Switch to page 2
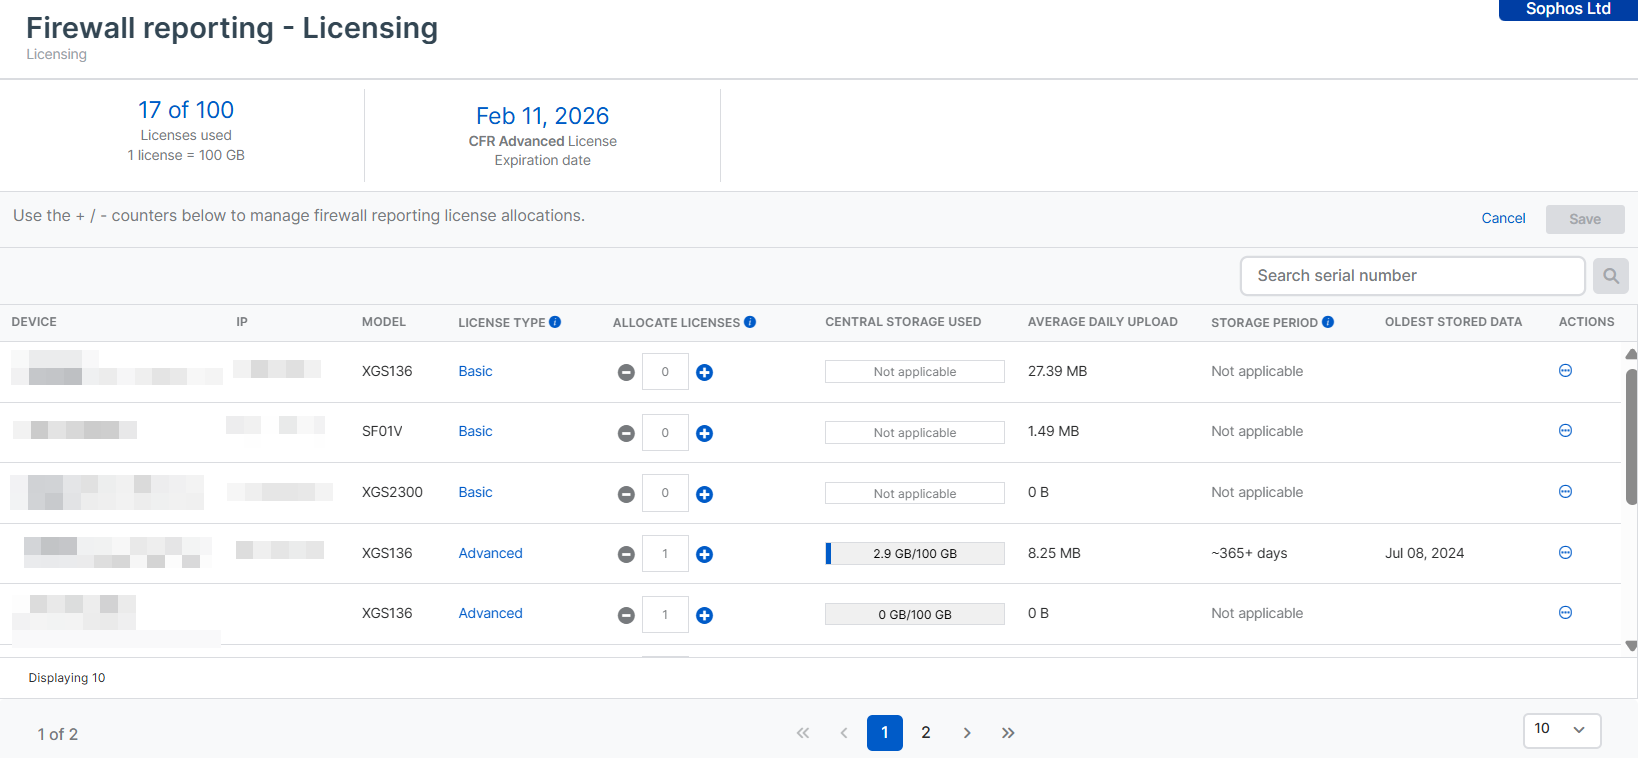This screenshot has height=758, width=1638. pos(926,733)
